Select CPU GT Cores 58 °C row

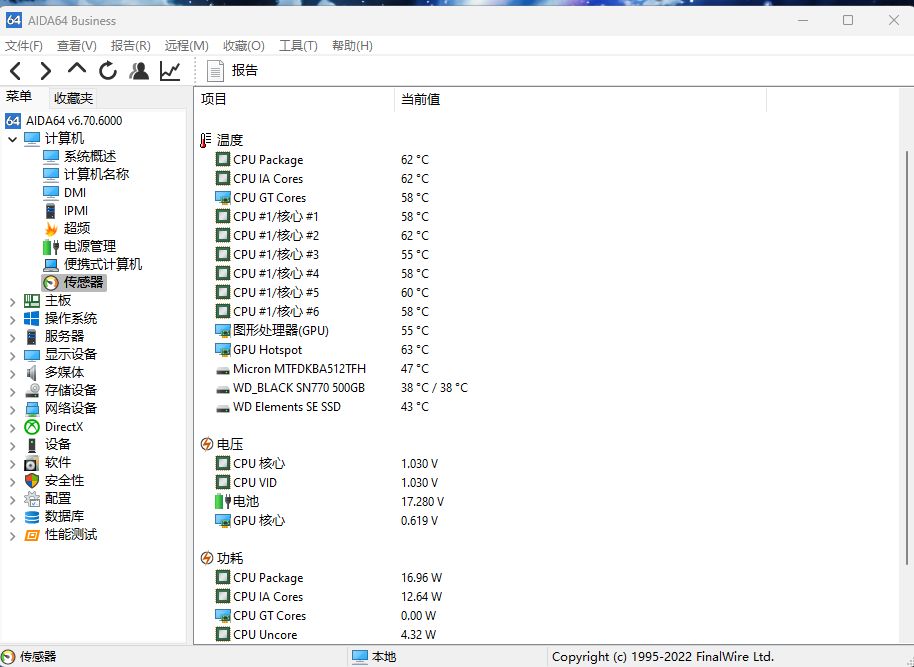coord(324,198)
